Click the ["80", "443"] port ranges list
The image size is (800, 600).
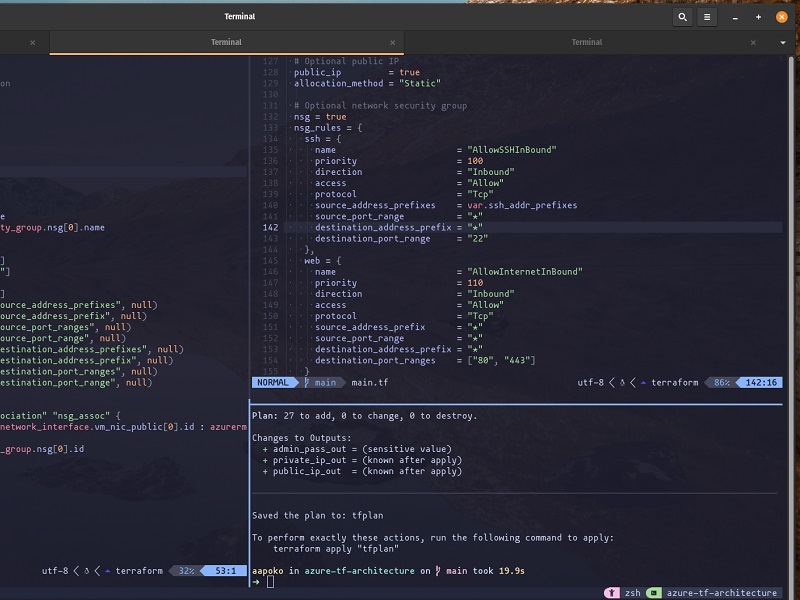[501, 361]
